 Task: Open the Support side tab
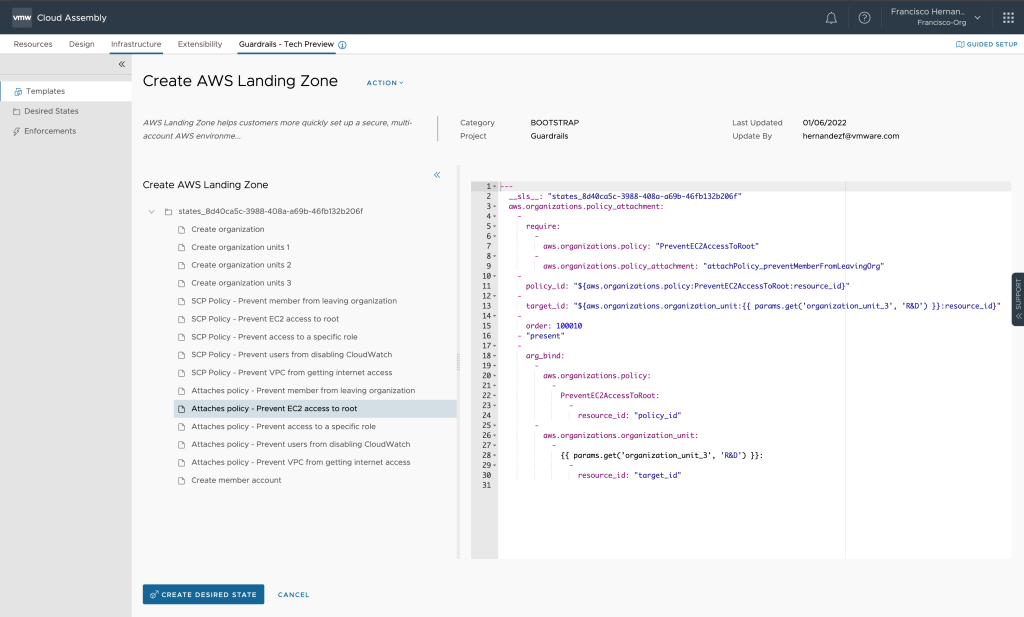click(x=1018, y=299)
